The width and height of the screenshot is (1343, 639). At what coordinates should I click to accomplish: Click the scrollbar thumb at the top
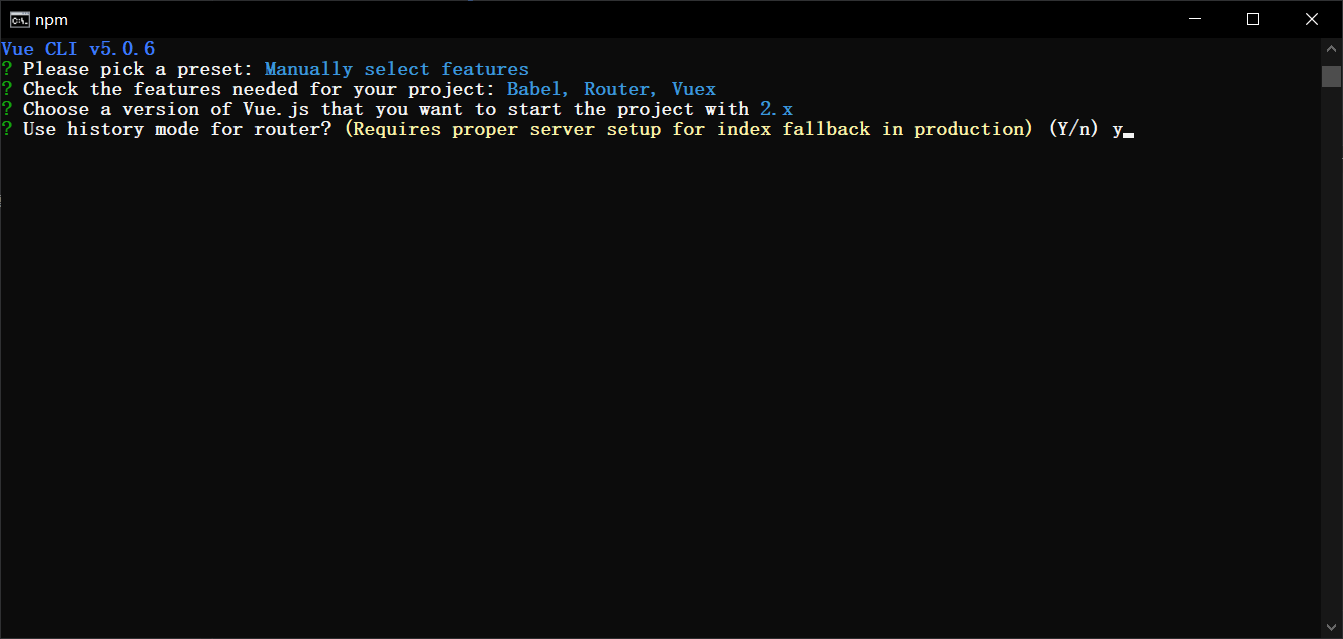pos(1331,77)
